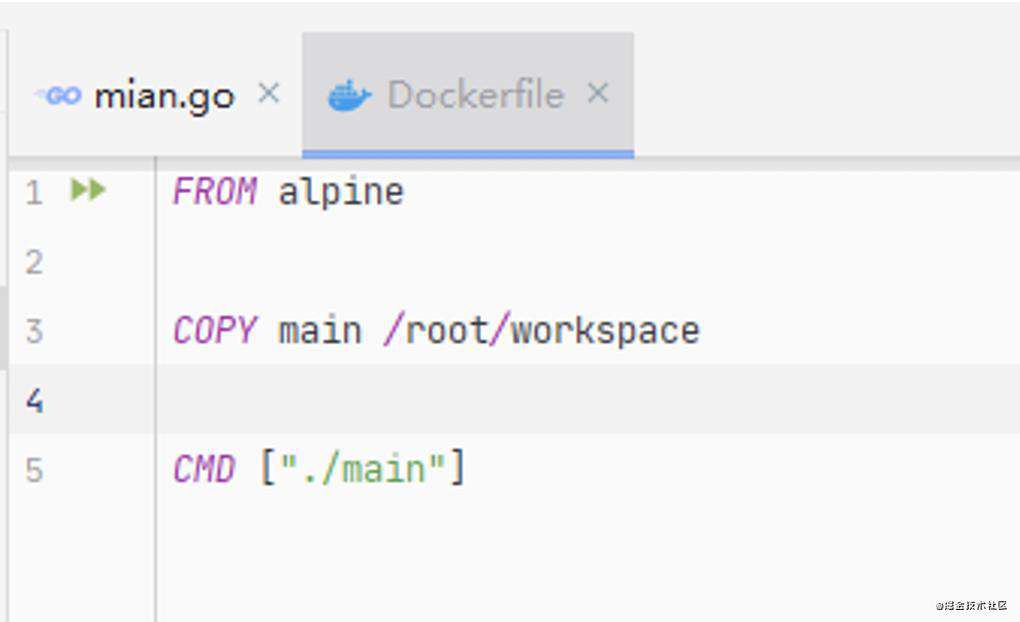1020x622 pixels.
Task: Place cursor on main in COPY line
Action: [x=319, y=331]
